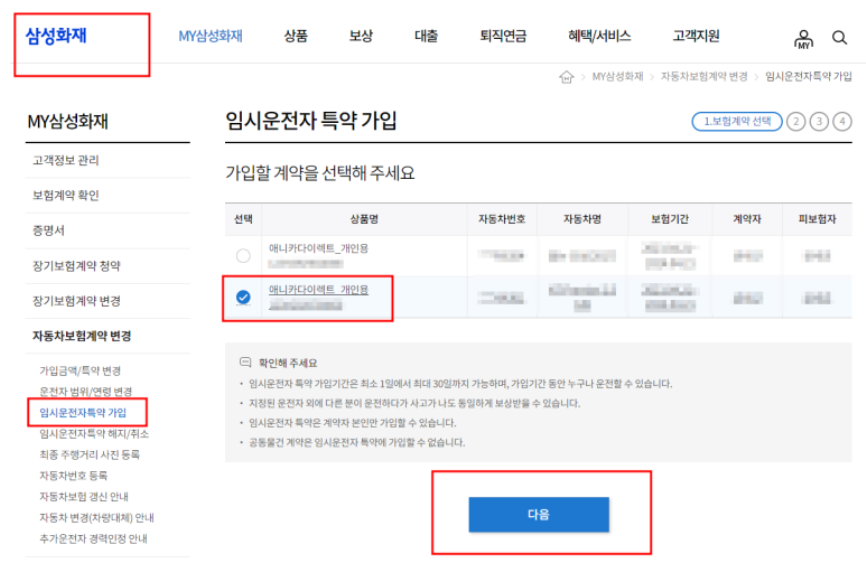The image size is (866, 572).
Task: Open 증명서 in sidebar
Action: pos(49,231)
